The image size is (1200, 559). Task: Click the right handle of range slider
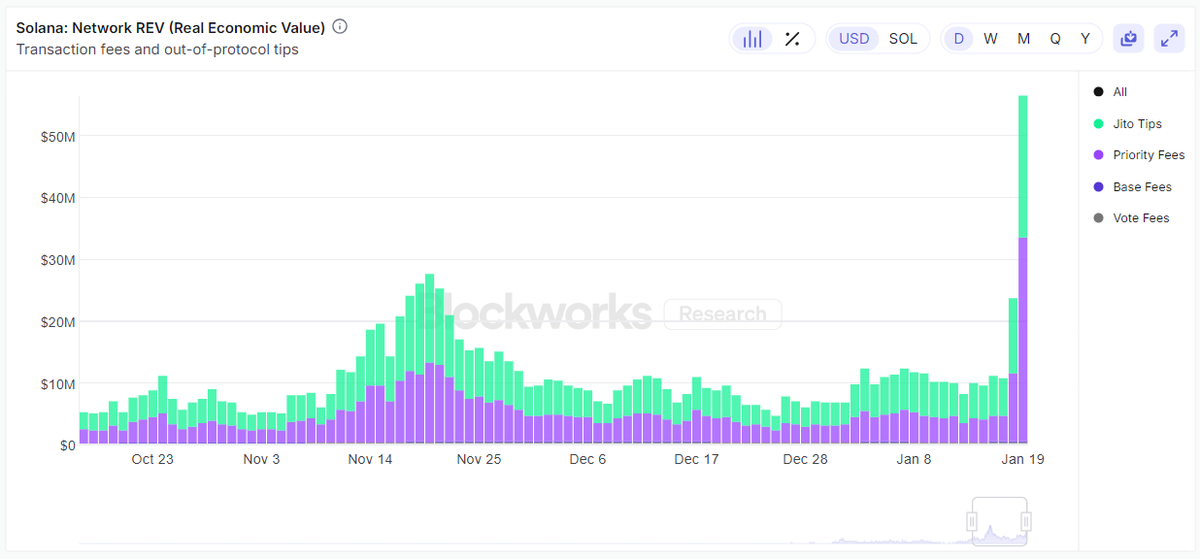[1025, 522]
